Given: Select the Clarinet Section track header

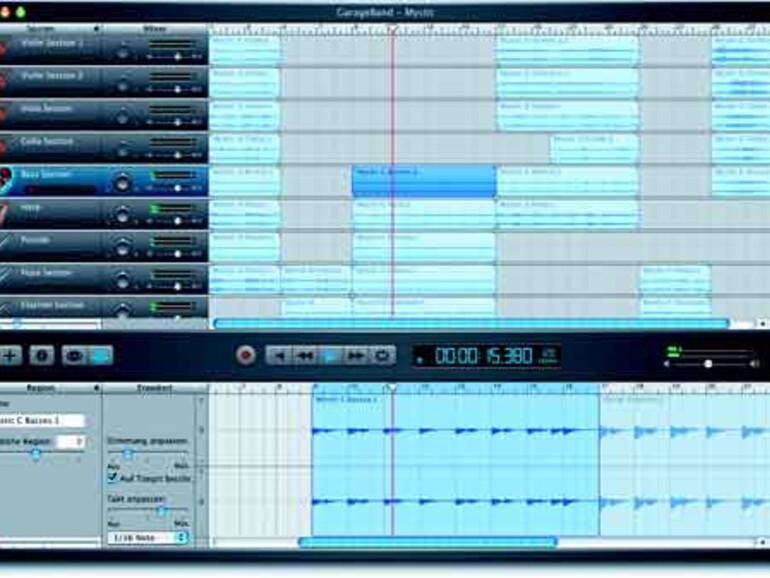Looking at the screenshot, I should click(x=104, y=307).
